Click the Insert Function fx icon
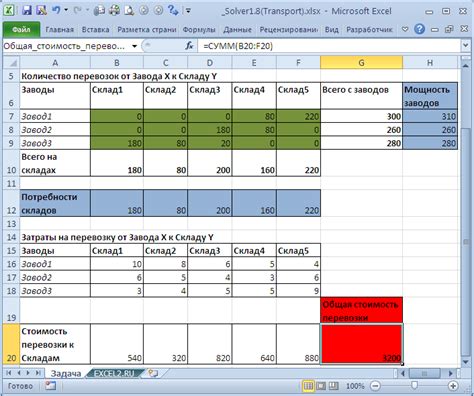The image size is (474, 396). (189, 46)
